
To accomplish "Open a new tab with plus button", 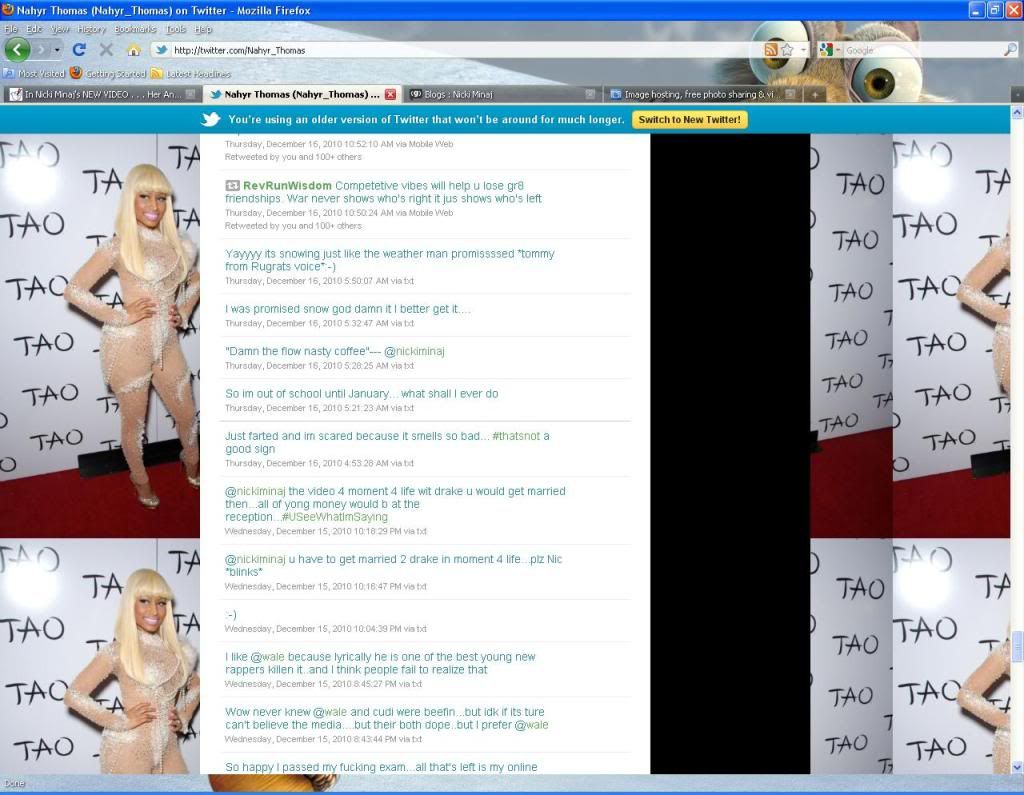I will tap(814, 94).
